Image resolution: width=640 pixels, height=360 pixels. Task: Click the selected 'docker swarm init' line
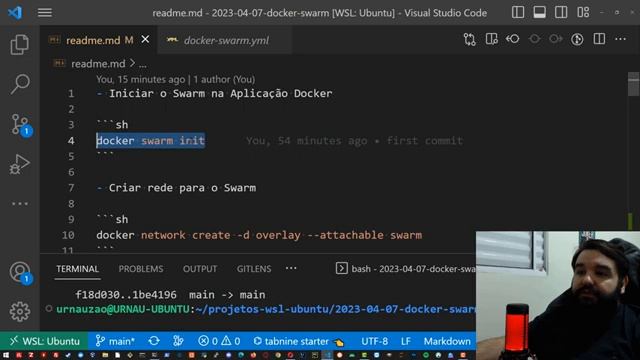click(x=150, y=141)
